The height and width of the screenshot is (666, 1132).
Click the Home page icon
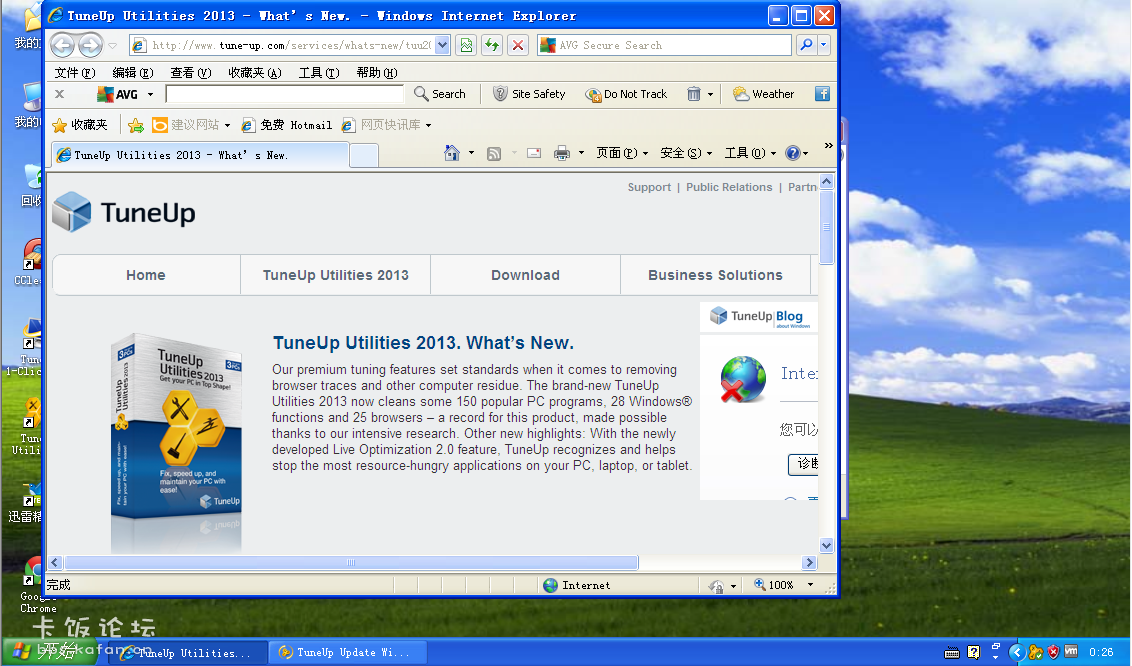[452, 153]
